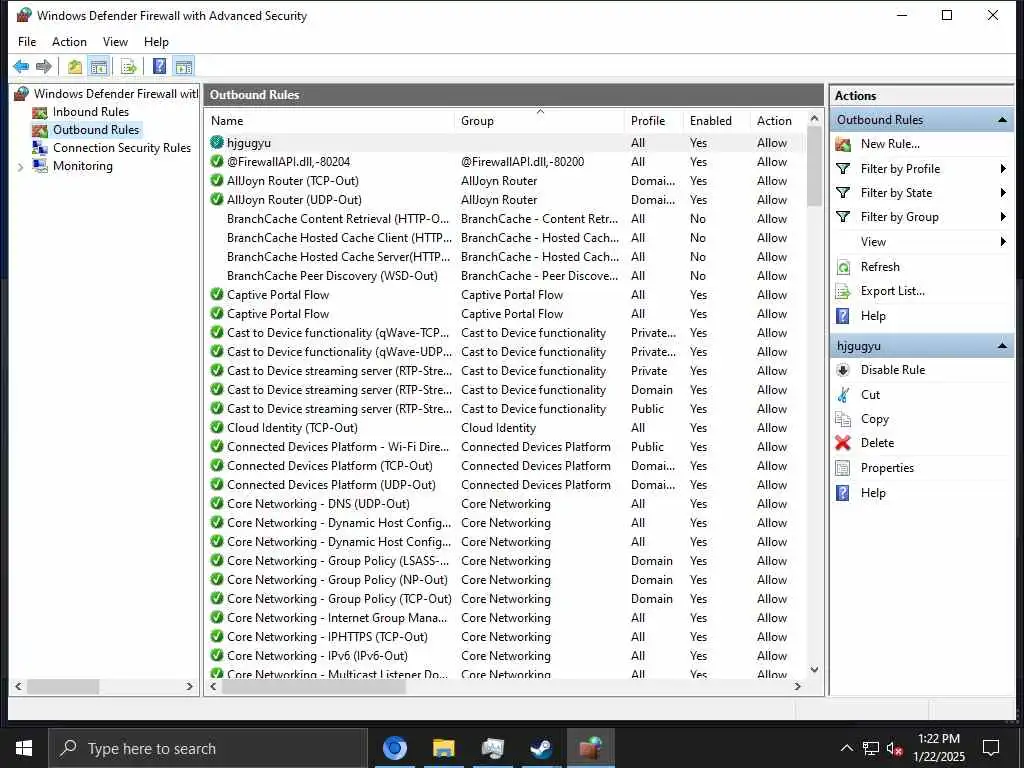Click the Back arrow toolbar icon
Screen dimensions: 1024x768
pos(21,66)
